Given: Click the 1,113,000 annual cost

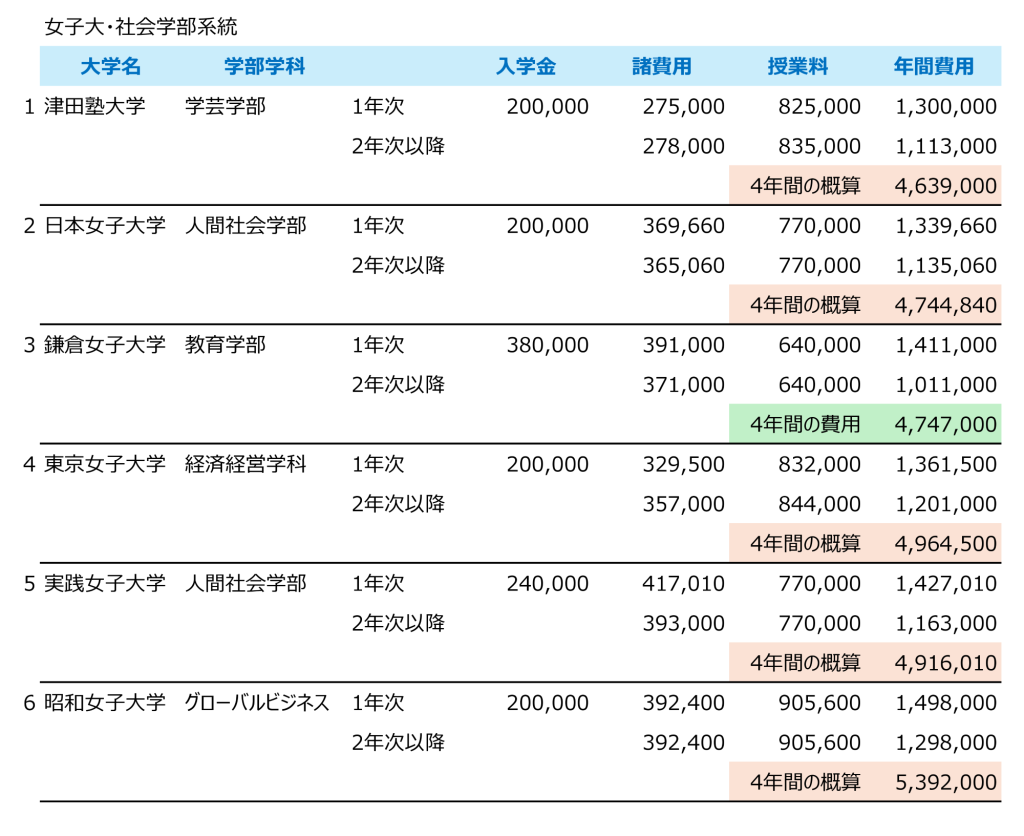Looking at the screenshot, I should (946, 146).
